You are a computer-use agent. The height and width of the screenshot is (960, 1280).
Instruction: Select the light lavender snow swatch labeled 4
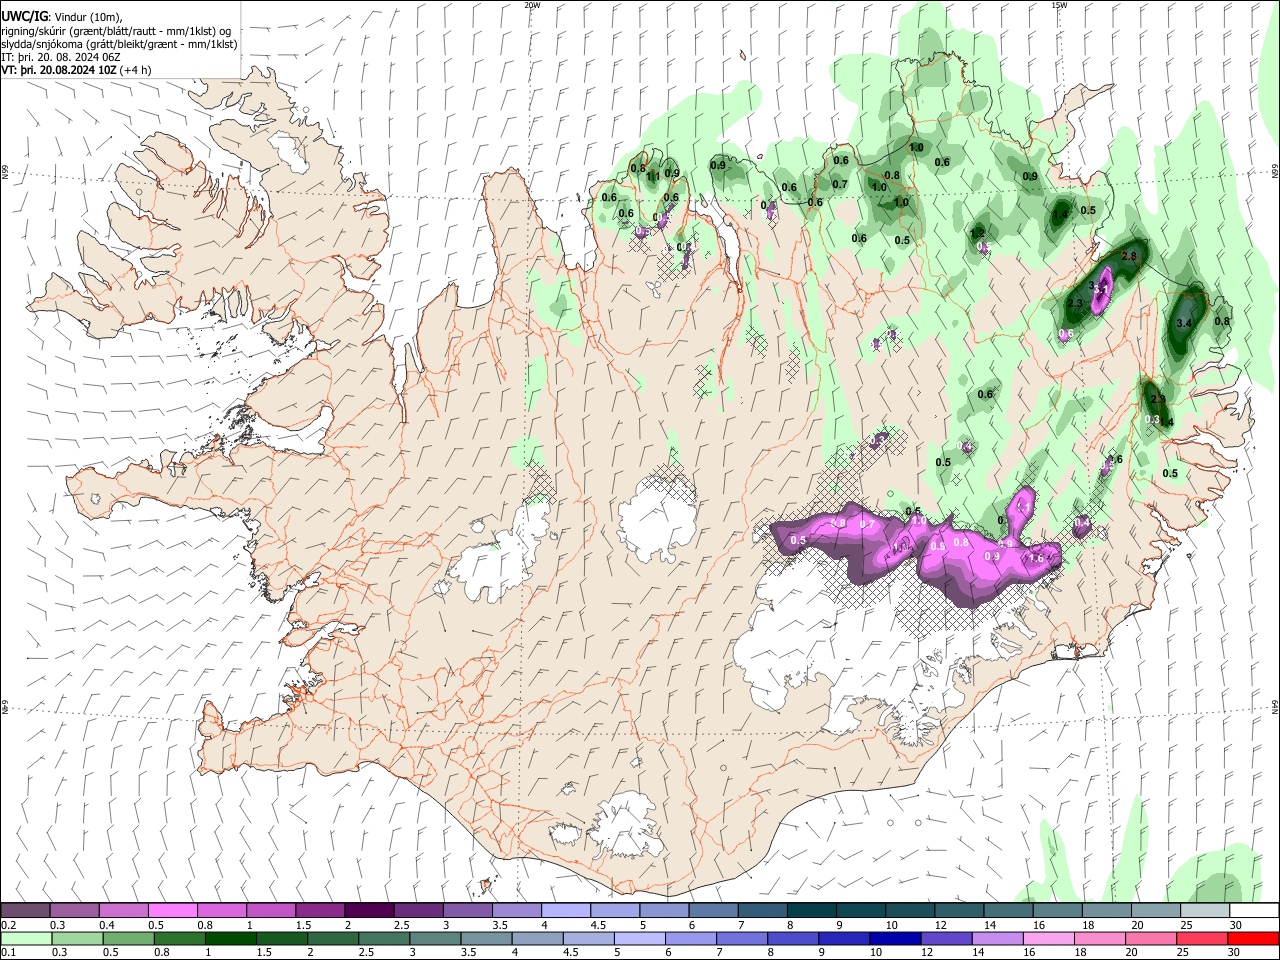pos(565,910)
